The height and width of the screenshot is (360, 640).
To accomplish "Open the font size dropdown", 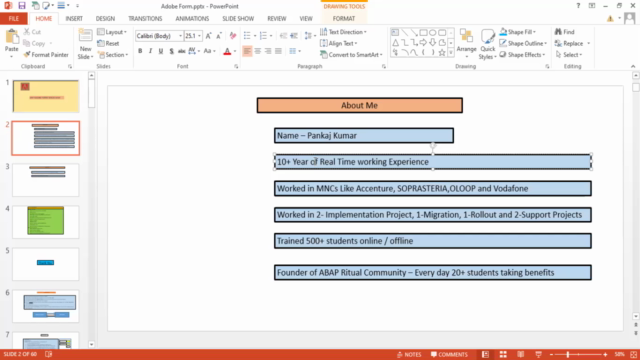I will 200,36.
